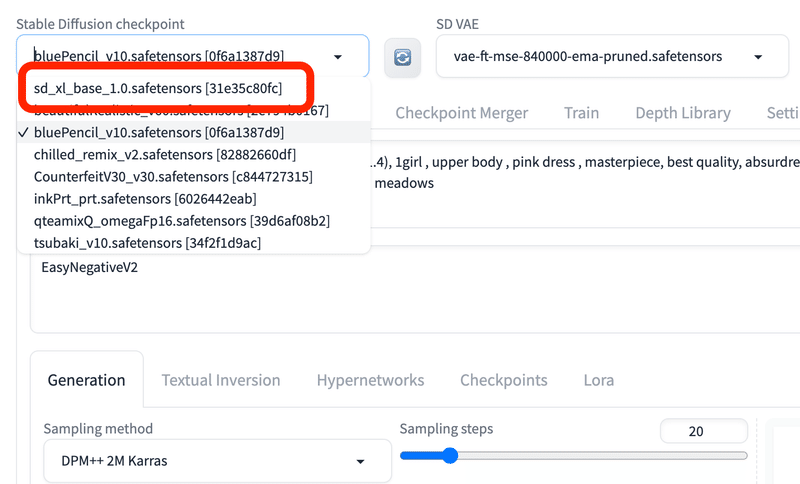Click the Sampling steps value field
Image resolution: width=800 pixels, height=484 pixels.
tap(704, 431)
